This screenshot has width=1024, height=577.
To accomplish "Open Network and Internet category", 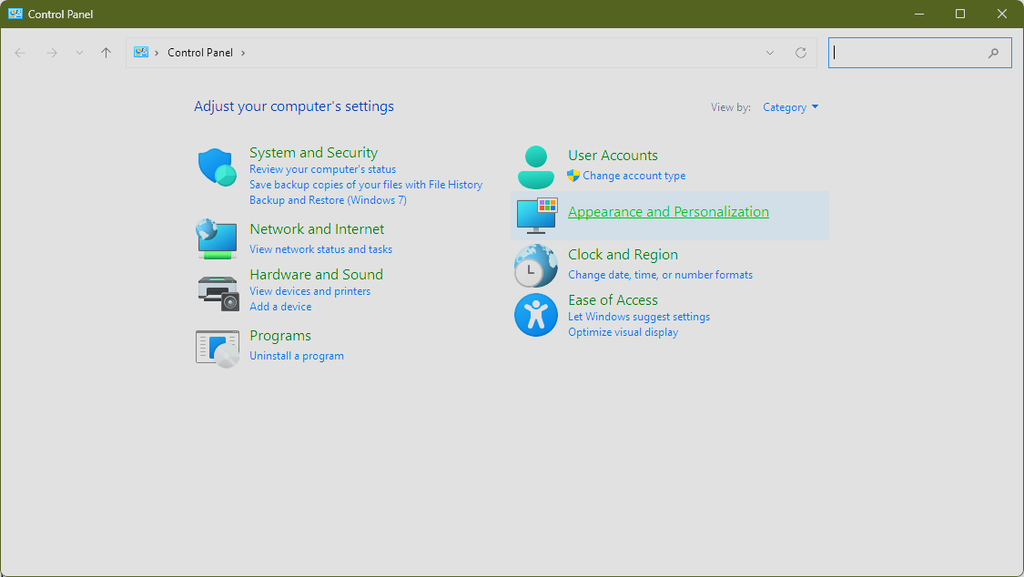I will point(317,229).
